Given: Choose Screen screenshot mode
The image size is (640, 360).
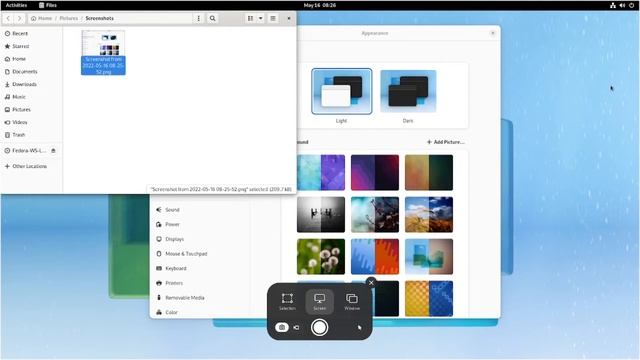Looking at the screenshot, I should (x=320, y=302).
